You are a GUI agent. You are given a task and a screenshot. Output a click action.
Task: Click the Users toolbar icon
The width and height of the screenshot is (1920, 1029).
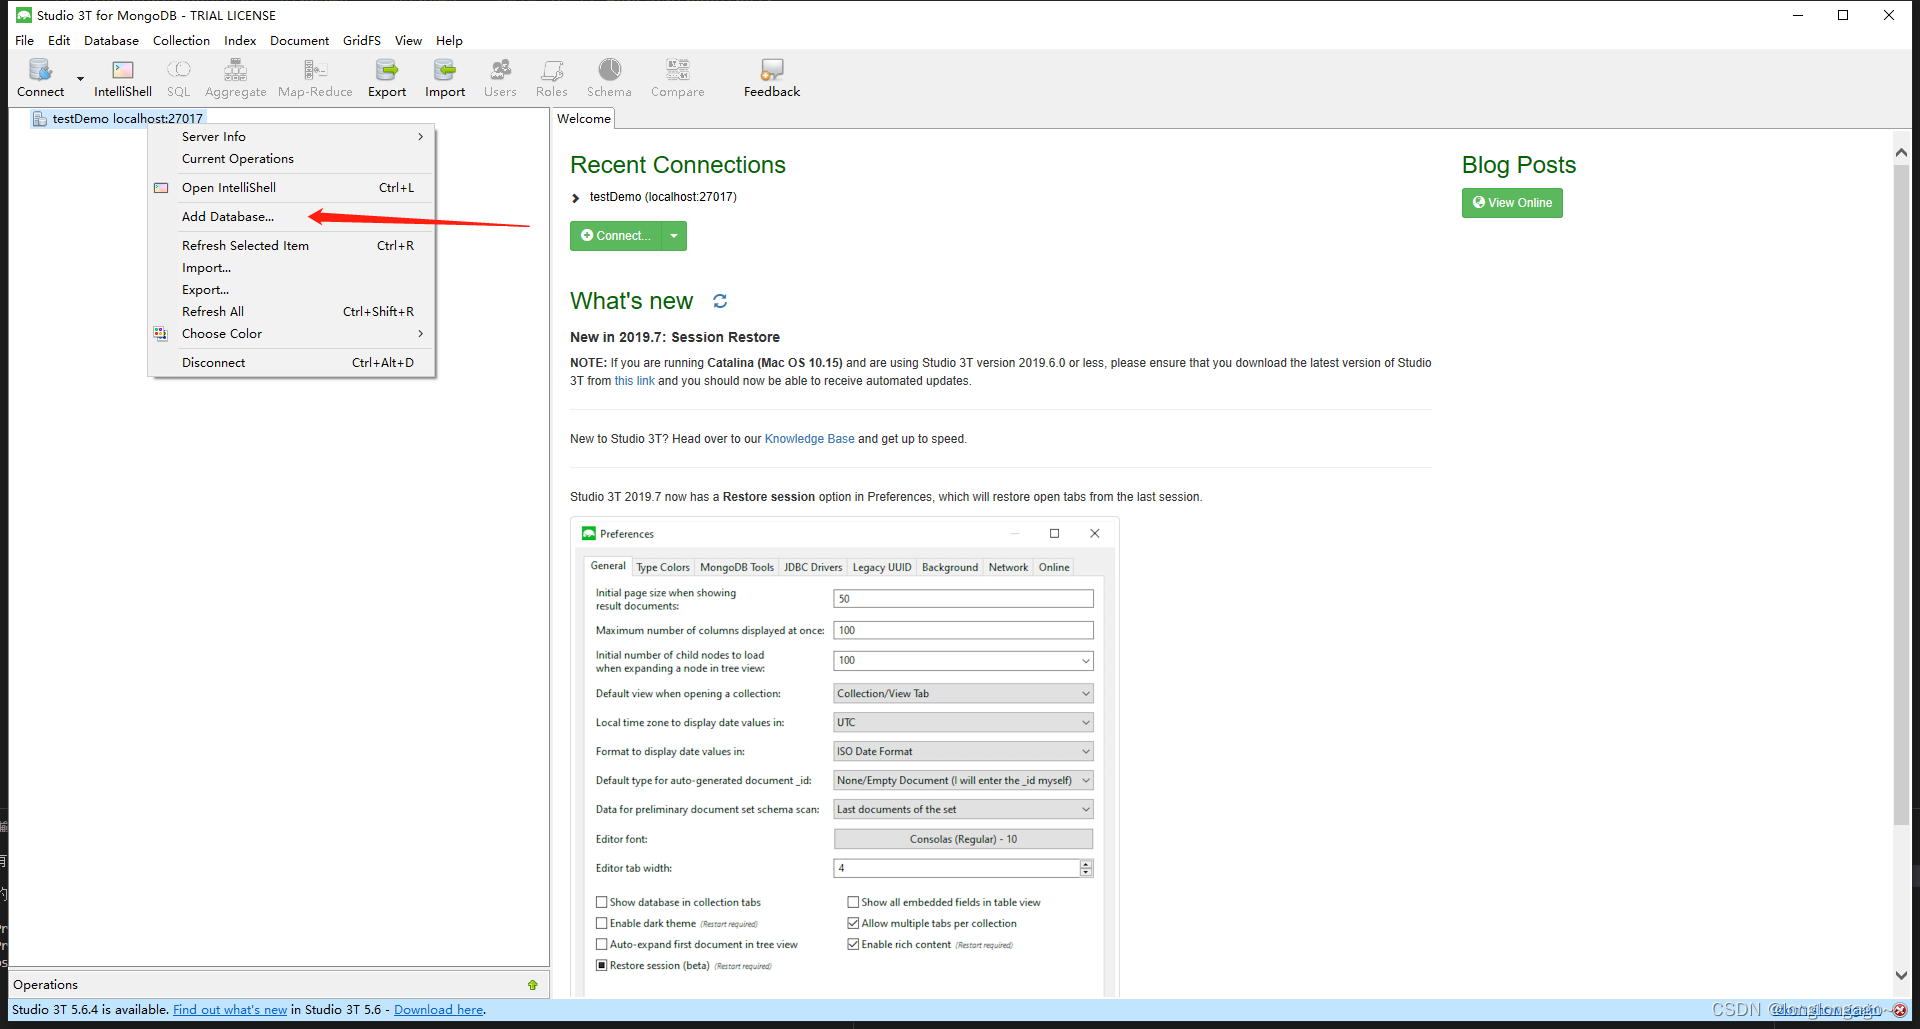click(x=500, y=78)
